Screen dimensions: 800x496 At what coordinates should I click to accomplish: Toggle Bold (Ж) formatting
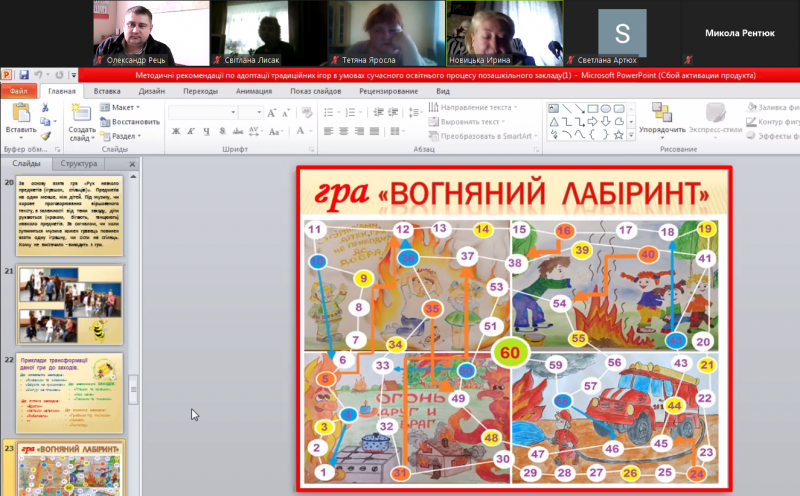[x=176, y=131]
